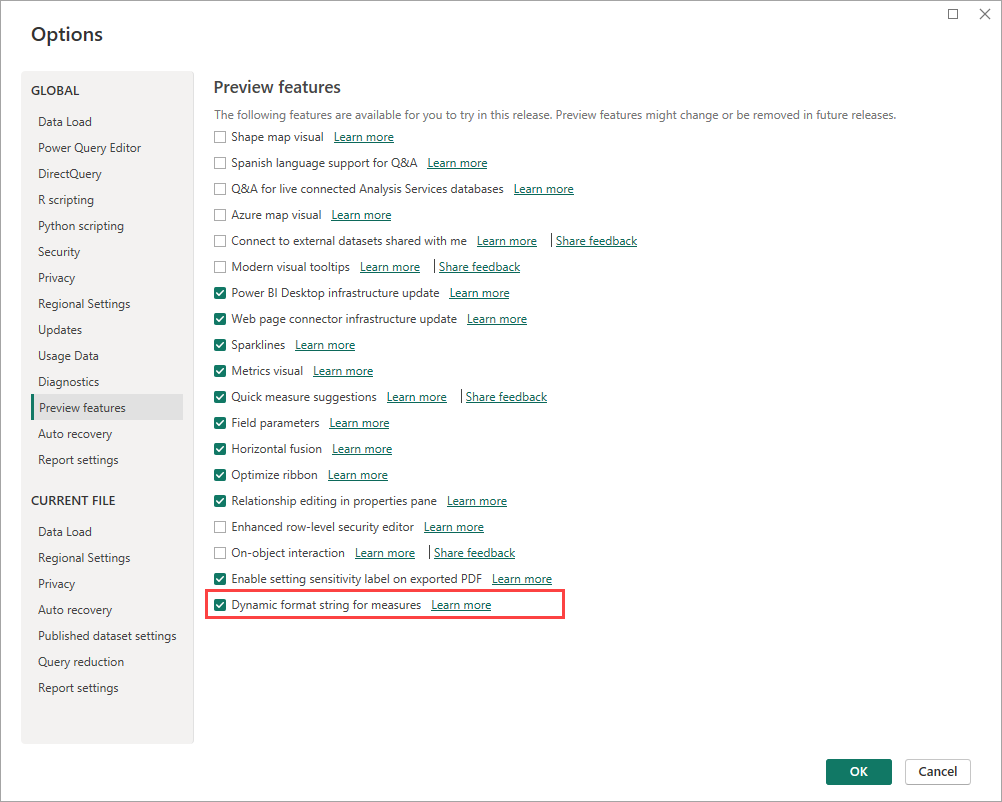1002x802 pixels.
Task: Open Learn more for Power BI Desktop infrastructure update
Action: pos(479,293)
